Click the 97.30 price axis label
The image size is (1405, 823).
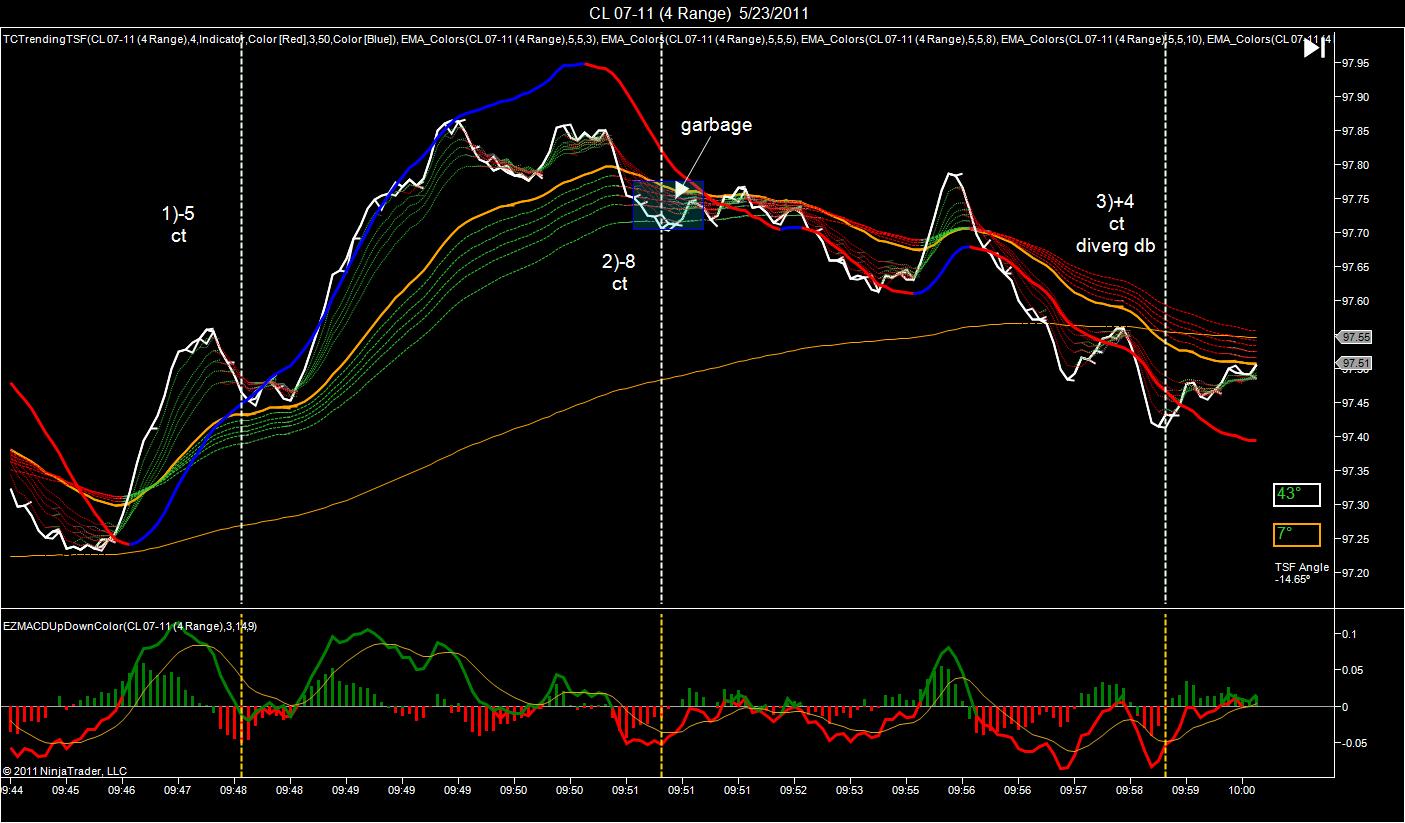click(1355, 505)
